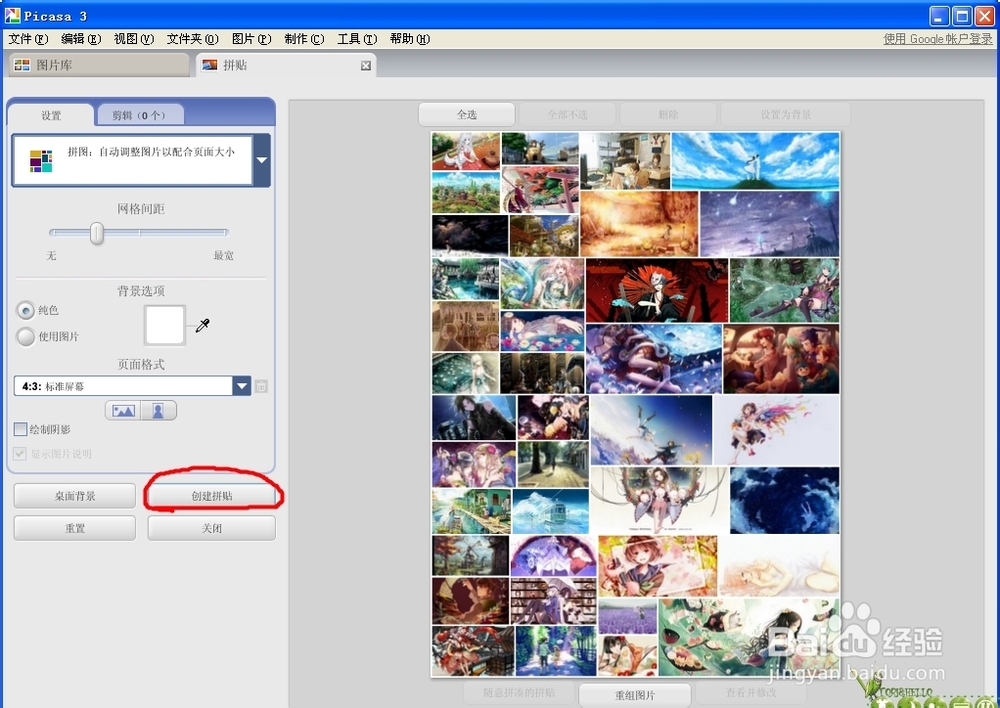Open the 编辑(E) menu
1000x708 pixels.
click(81, 39)
